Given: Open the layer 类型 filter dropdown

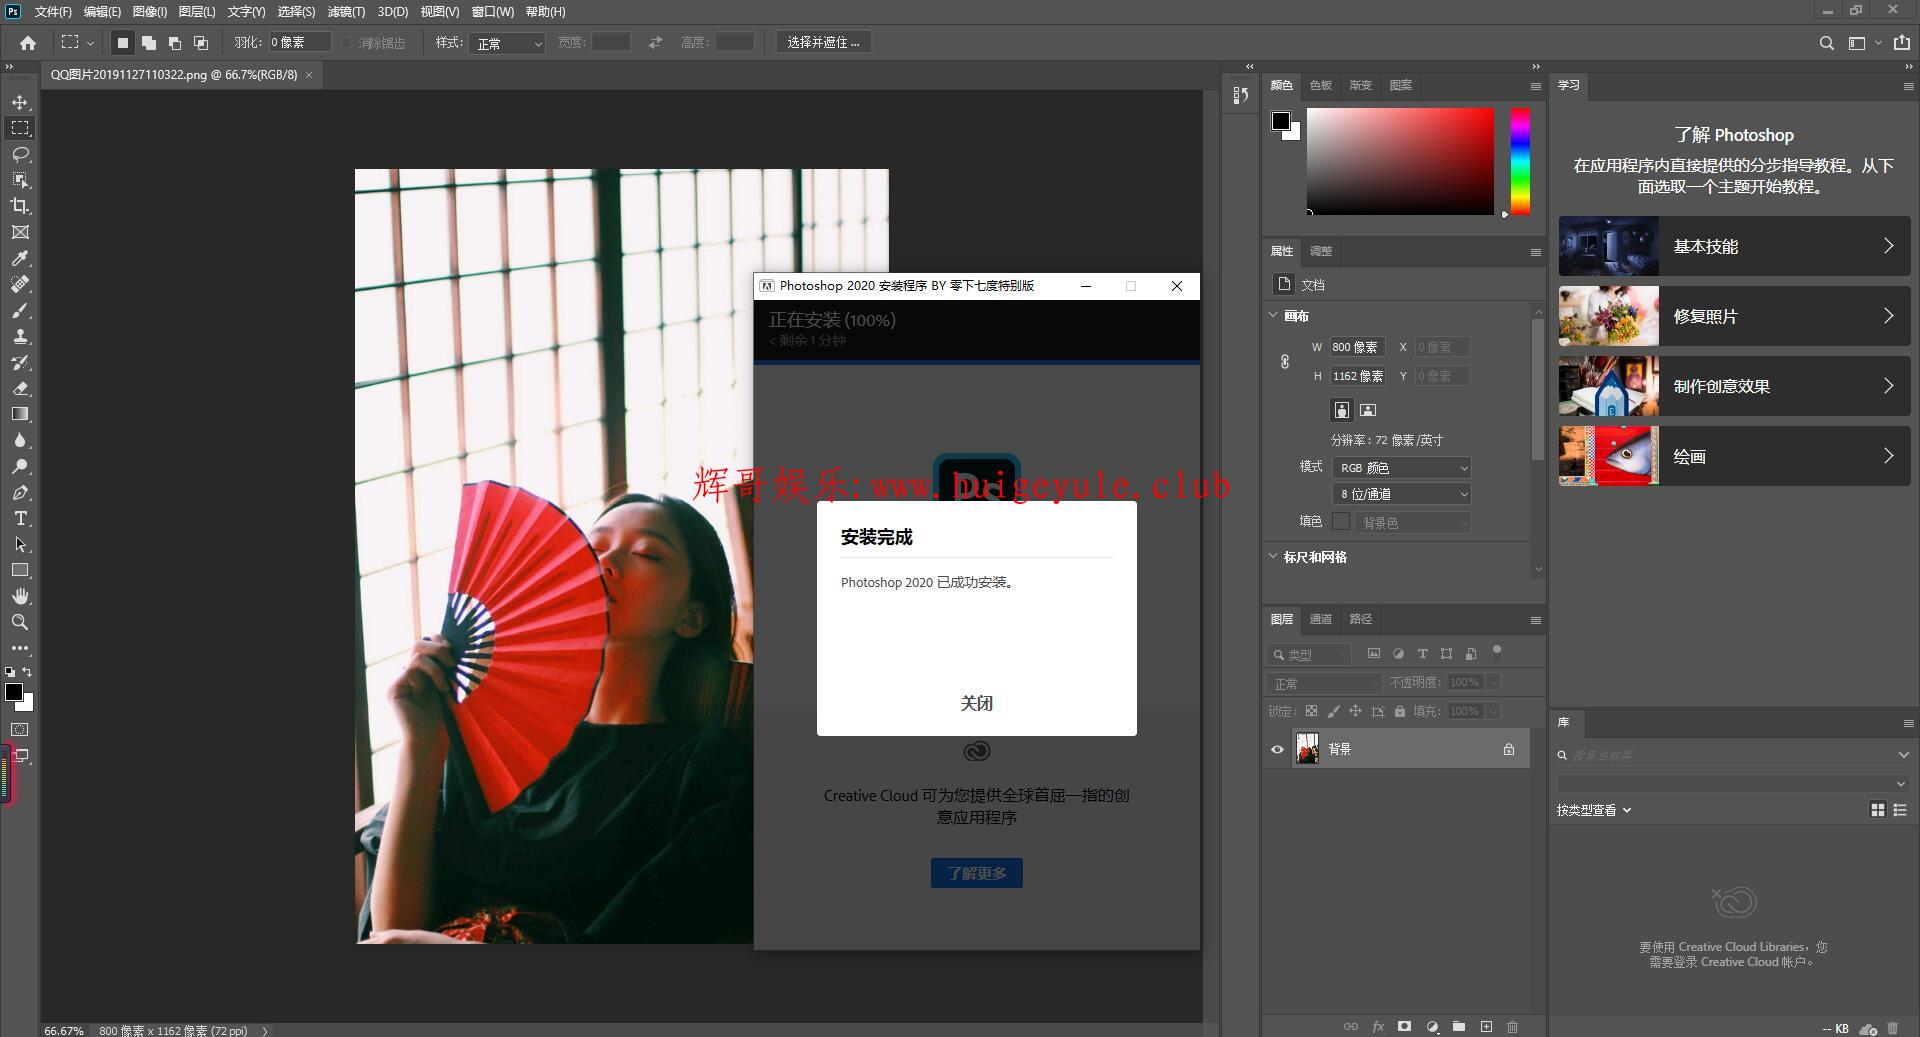Looking at the screenshot, I should click(1309, 654).
